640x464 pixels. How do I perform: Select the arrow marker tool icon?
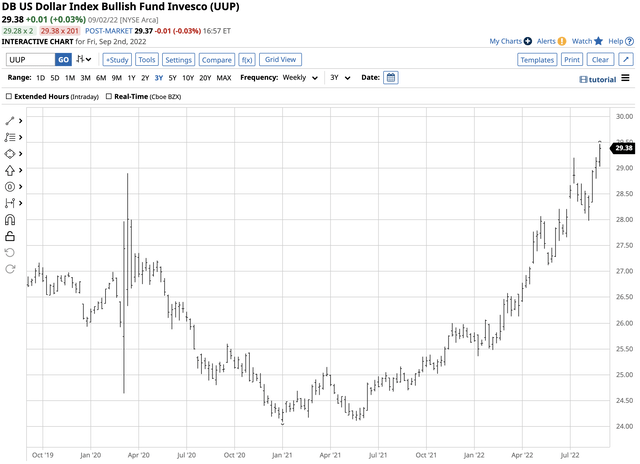(x=10, y=170)
